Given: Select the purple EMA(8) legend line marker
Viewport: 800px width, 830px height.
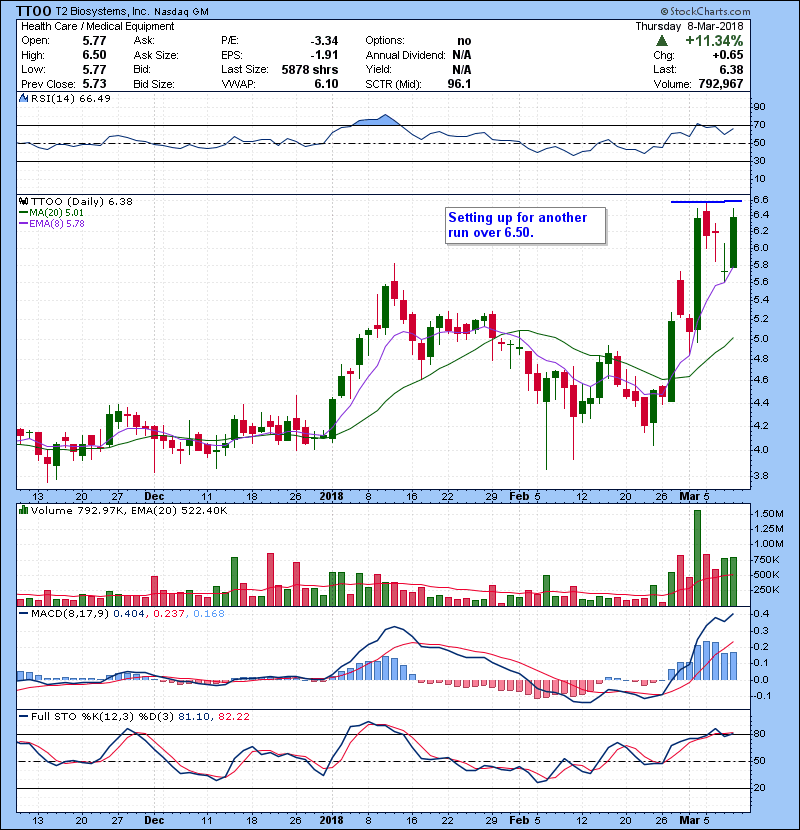Looking at the screenshot, I should coord(23,224).
